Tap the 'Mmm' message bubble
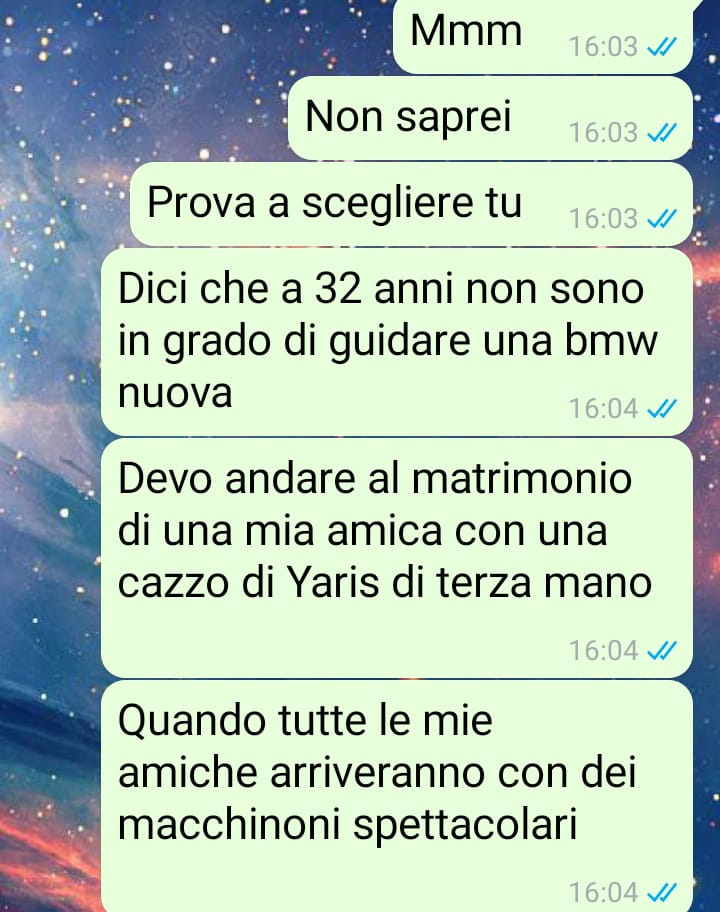 (x=543, y=36)
